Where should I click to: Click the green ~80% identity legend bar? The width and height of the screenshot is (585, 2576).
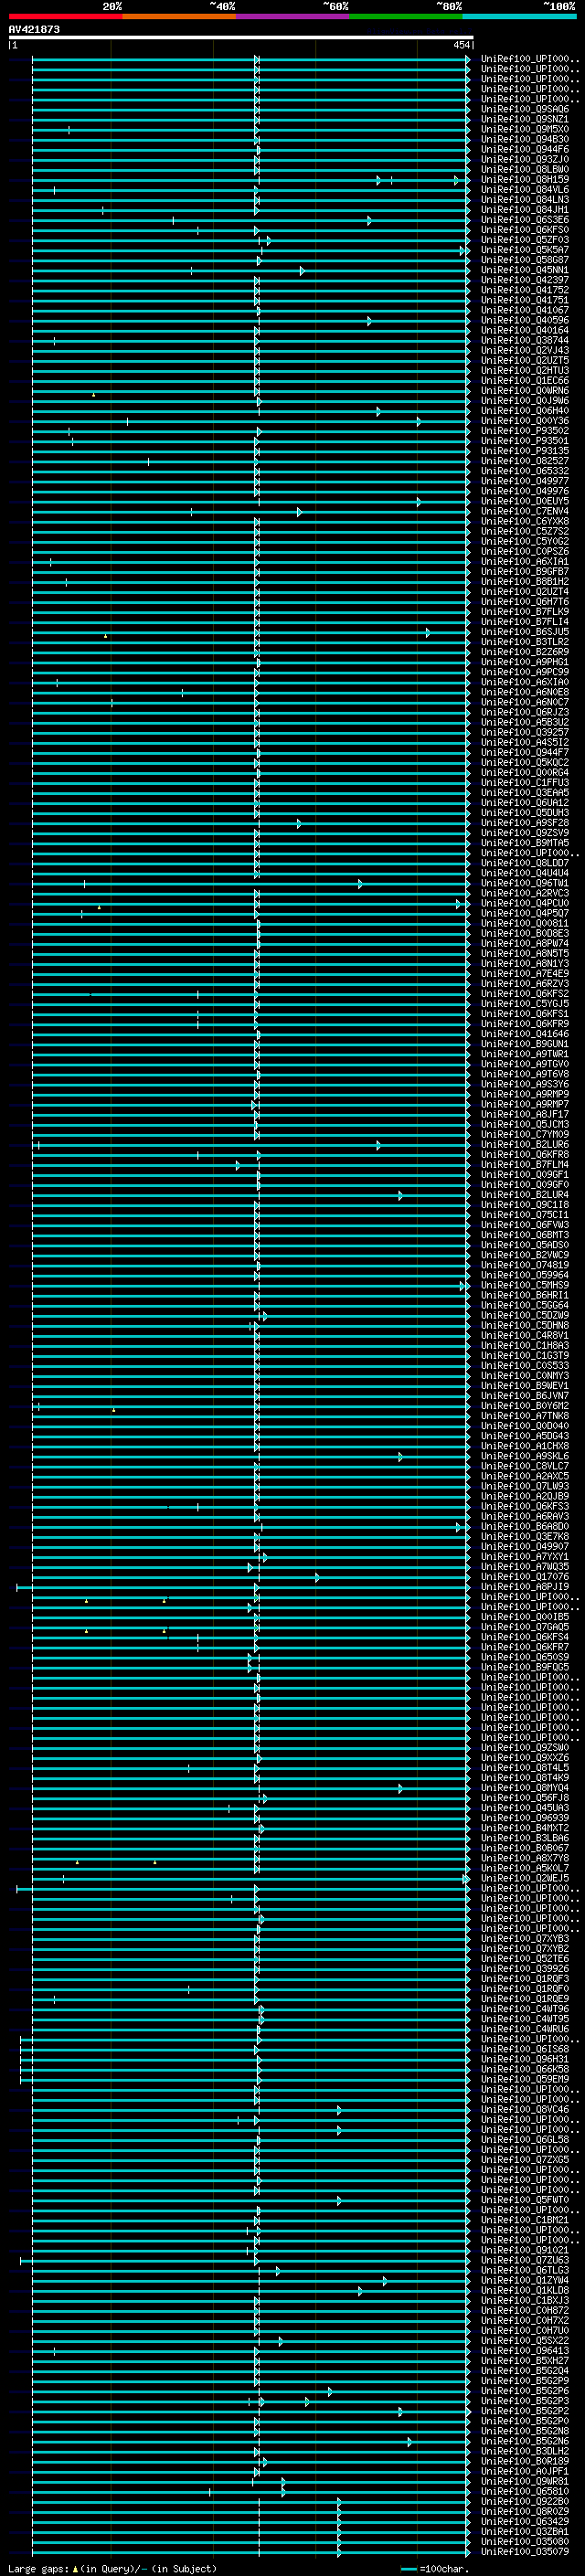click(406, 17)
